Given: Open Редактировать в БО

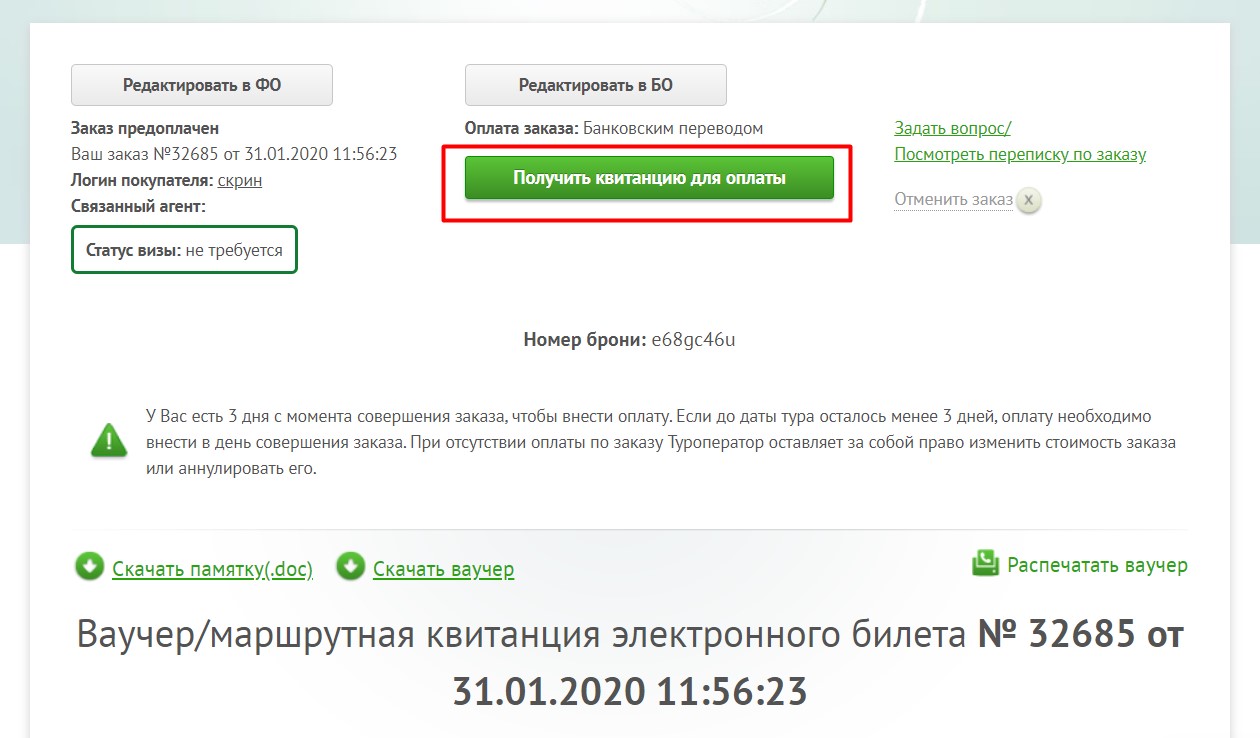Looking at the screenshot, I should [x=596, y=85].
